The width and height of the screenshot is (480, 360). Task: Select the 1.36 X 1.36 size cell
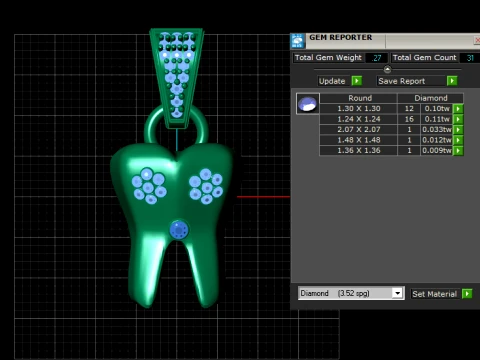click(359, 151)
